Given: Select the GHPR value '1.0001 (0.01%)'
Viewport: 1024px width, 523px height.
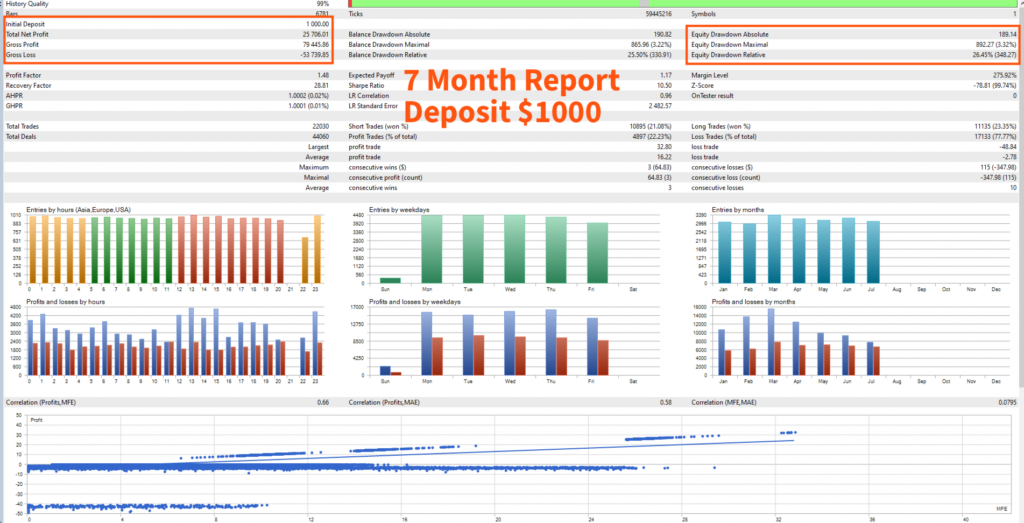Looking at the screenshot, I should [309, 106].
